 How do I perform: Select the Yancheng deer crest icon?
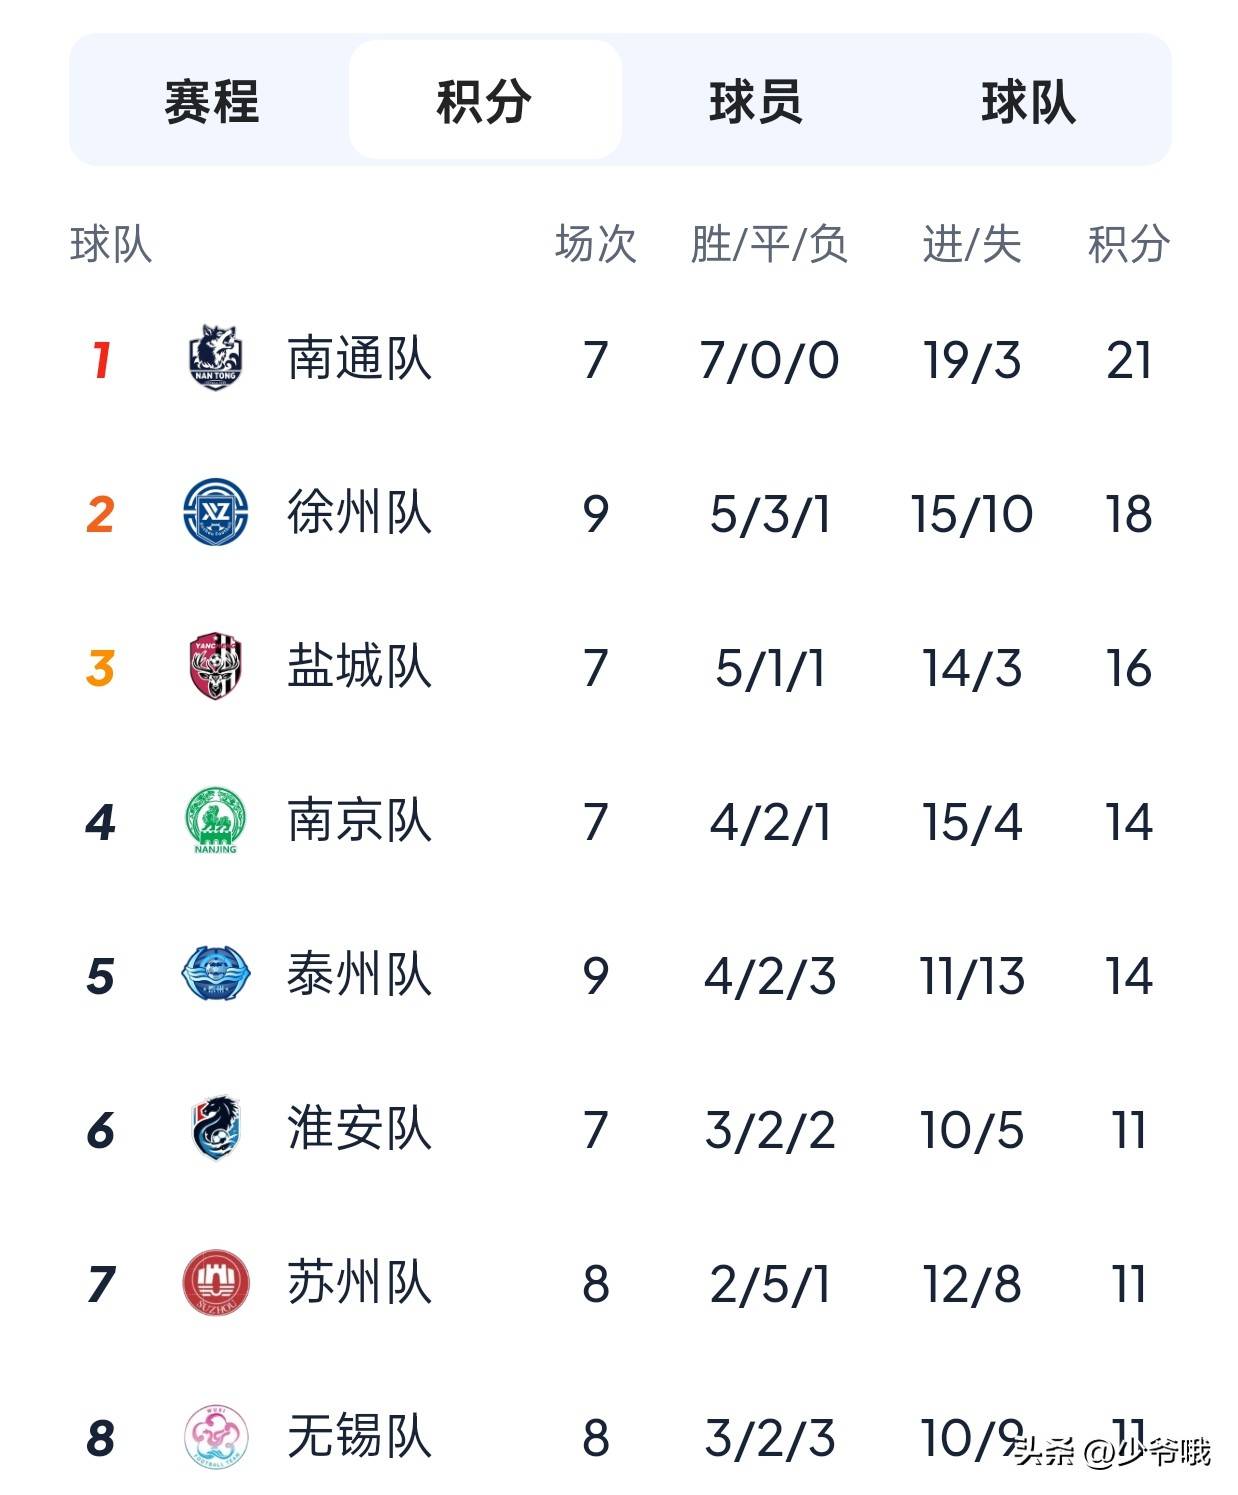point(215,666)
